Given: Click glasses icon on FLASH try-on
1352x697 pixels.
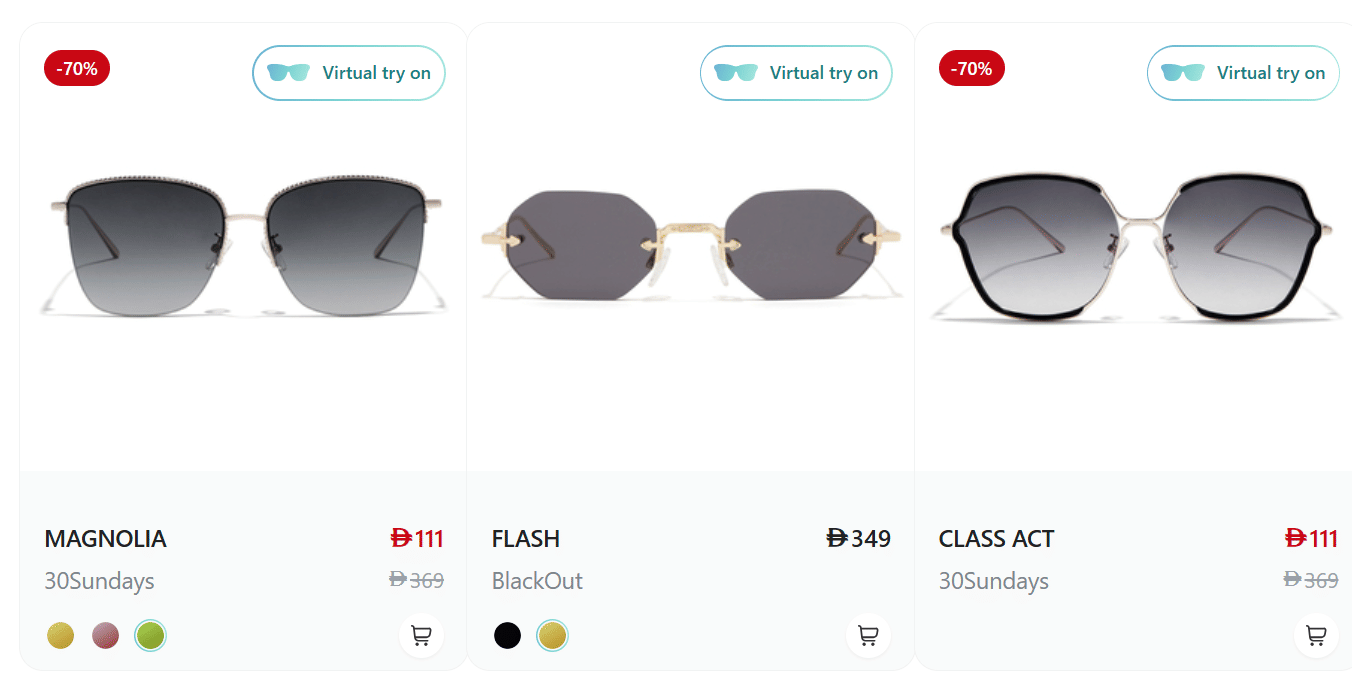Looking at the screenshot, I should pyautogui.click(x=735, y=73).
